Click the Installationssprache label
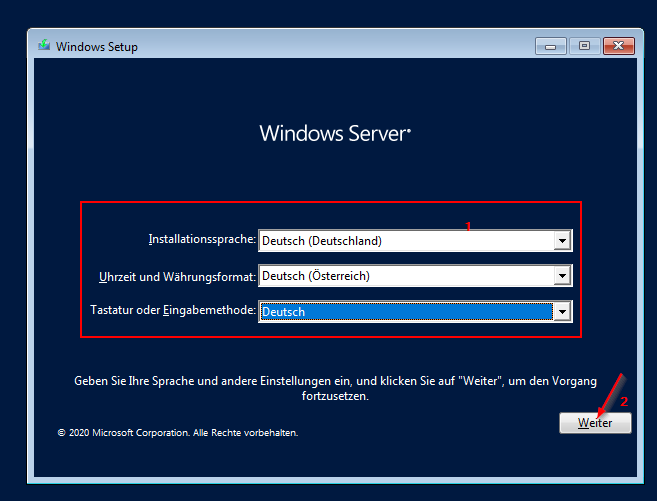 click(202, 239)
